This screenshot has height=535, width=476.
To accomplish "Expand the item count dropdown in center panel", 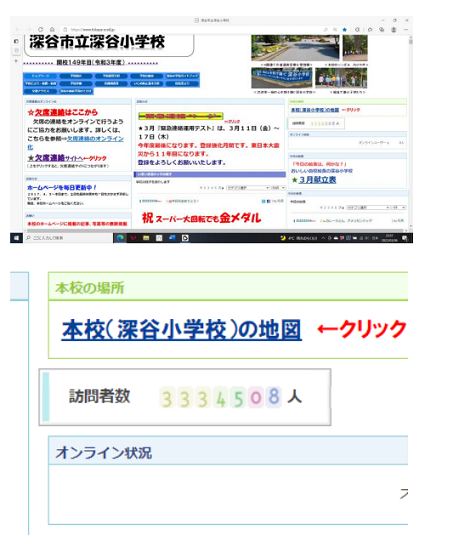I will pos(278,188).
